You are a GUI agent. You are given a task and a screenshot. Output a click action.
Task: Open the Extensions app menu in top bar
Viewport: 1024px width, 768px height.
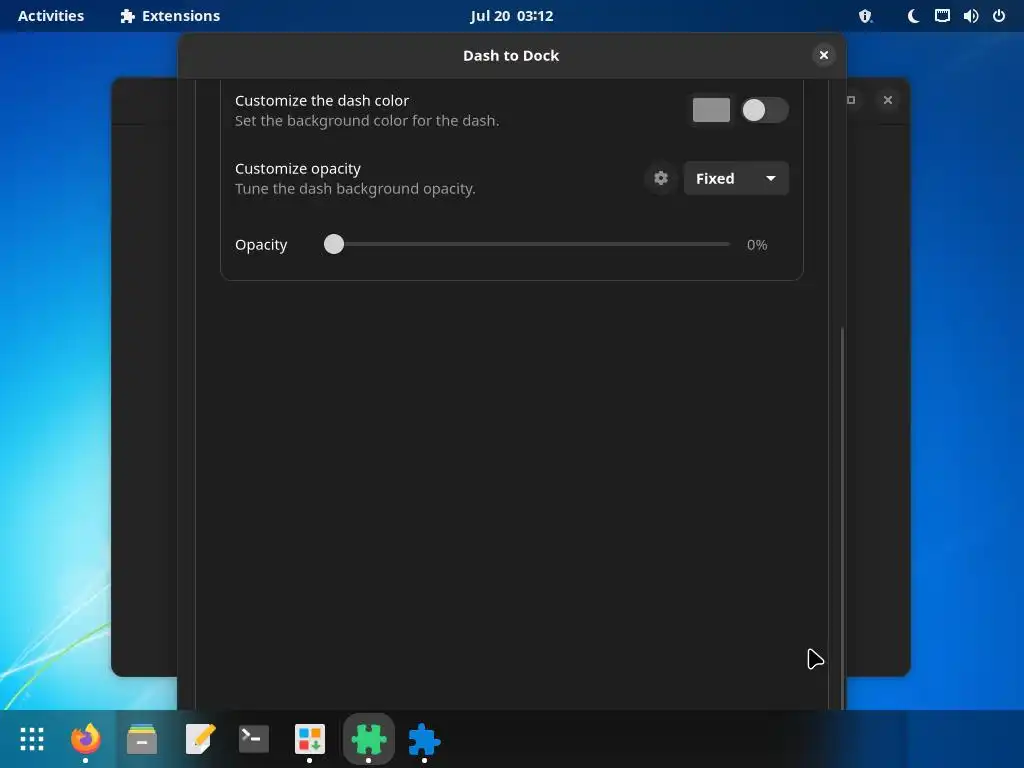pyautogui.click(x=170, y=16)
